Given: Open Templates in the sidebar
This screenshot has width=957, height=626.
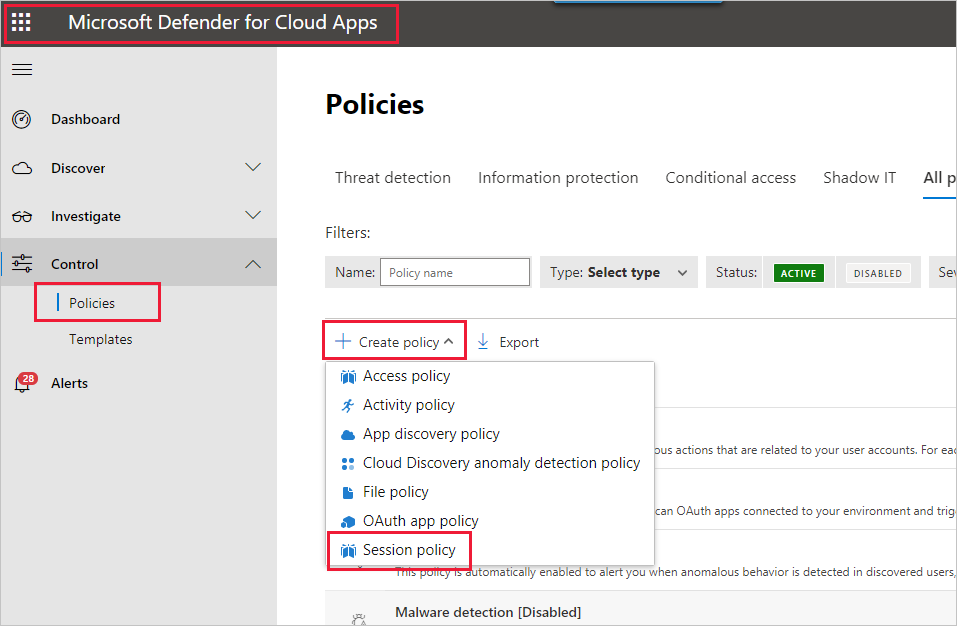Looking at the screenshot, I should pos(100,339).
